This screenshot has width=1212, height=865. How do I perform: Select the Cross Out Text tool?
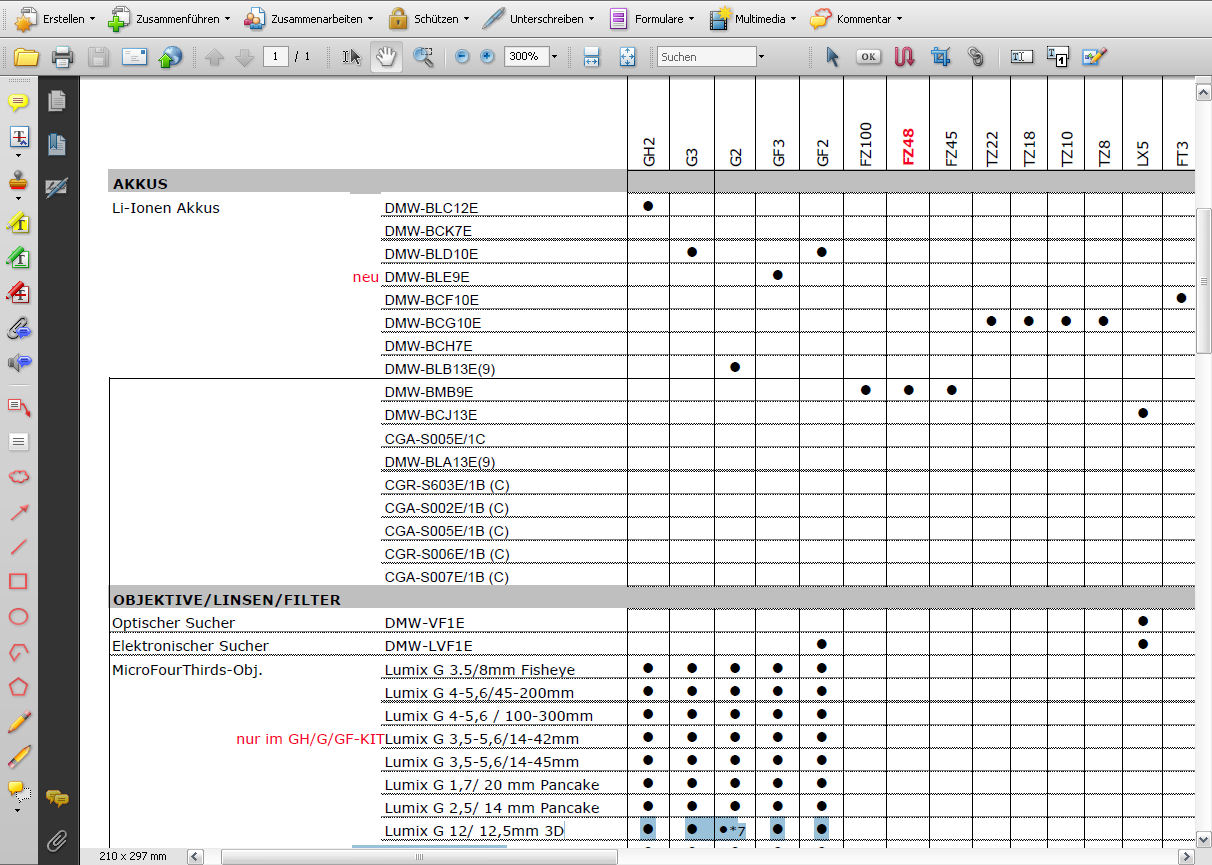(x=18, y=293)
